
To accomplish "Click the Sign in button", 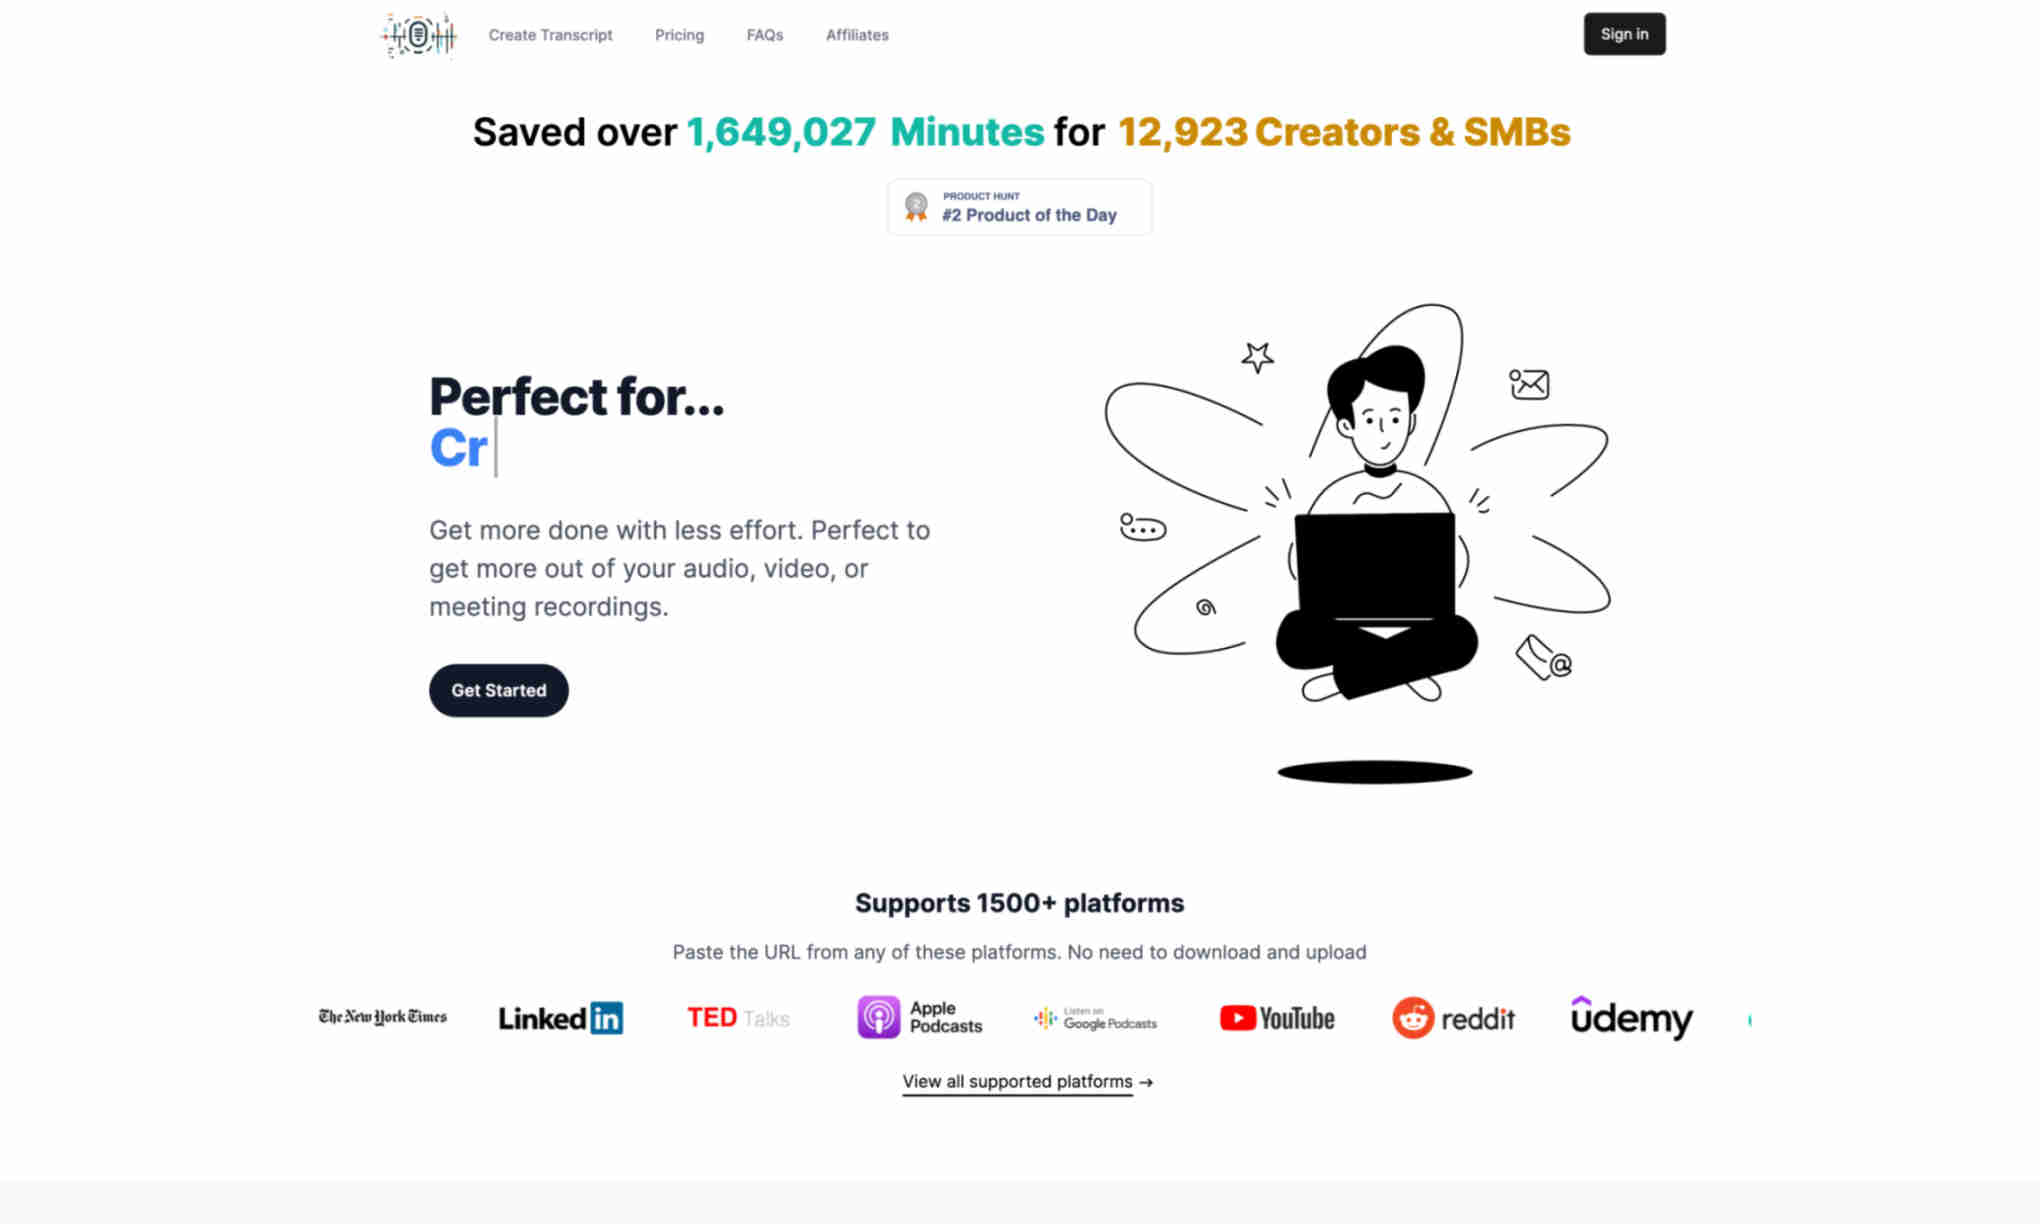I will tap(1623, 34).
